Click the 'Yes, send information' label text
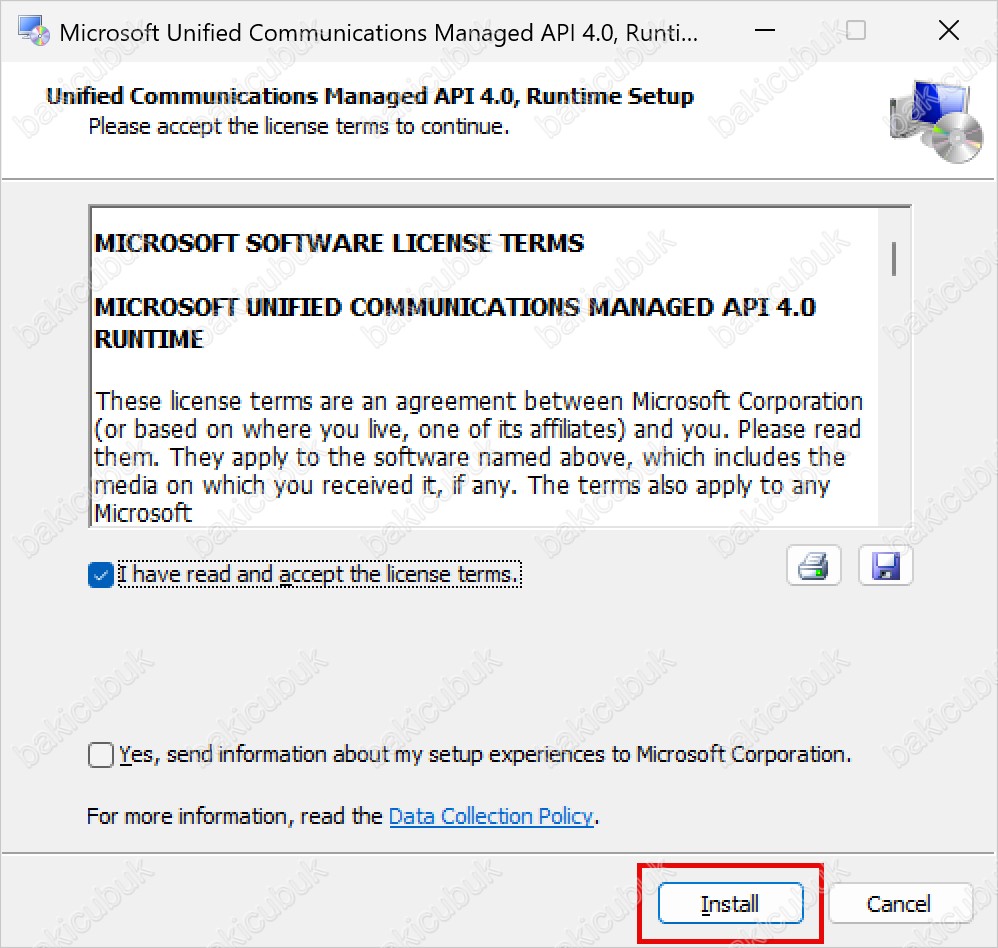Viewport: 998px width, 948px height. pyautogui.click(x=485, y=754)
